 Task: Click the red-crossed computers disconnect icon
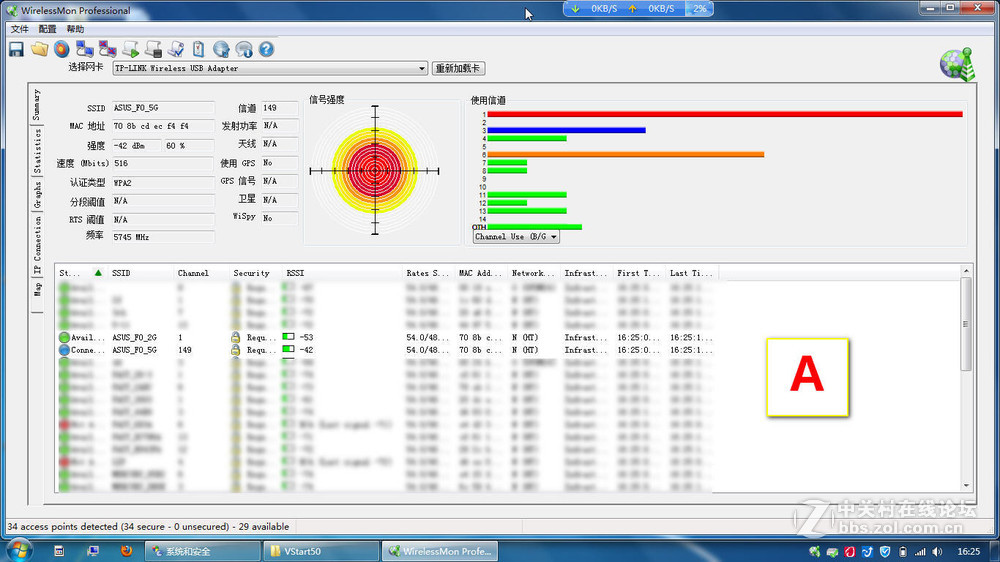(x=107, y=49)
